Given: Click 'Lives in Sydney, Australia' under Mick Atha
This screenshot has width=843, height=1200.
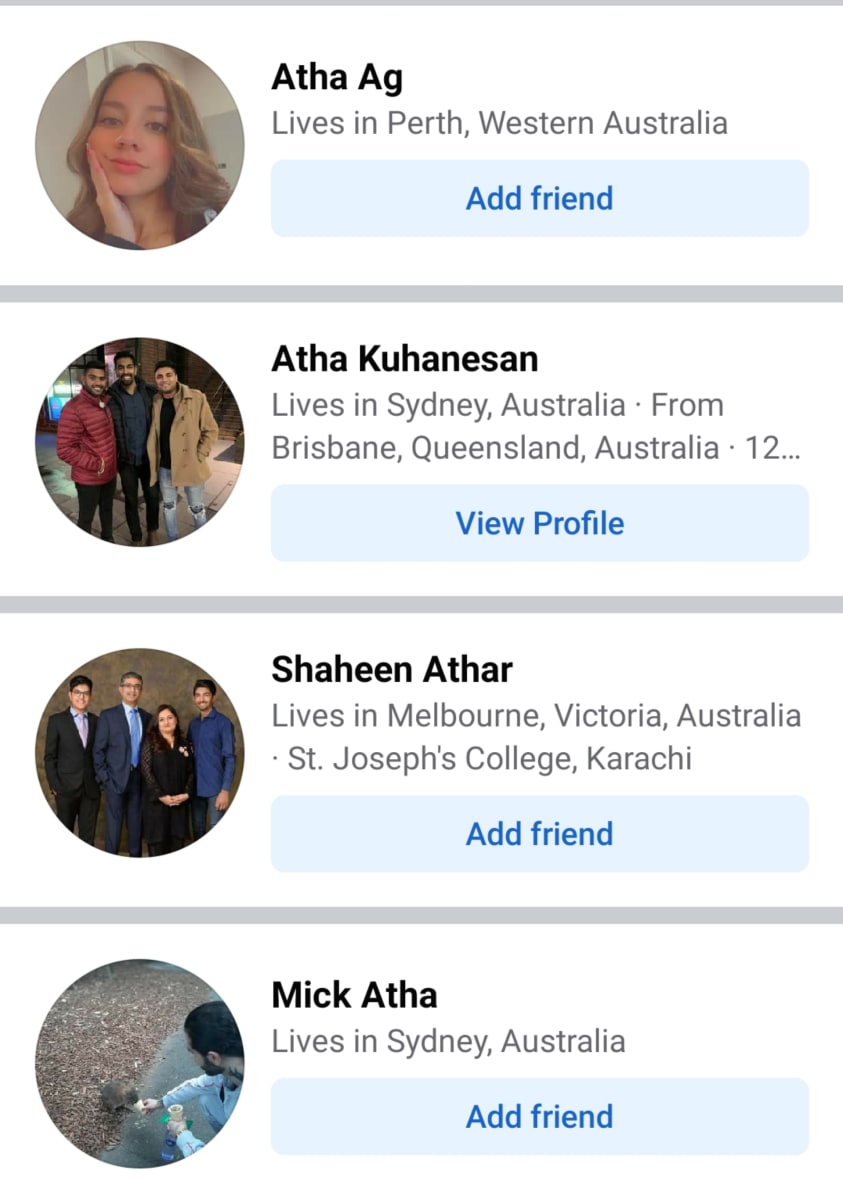Looking at the screenshot, I should 449,1042.
